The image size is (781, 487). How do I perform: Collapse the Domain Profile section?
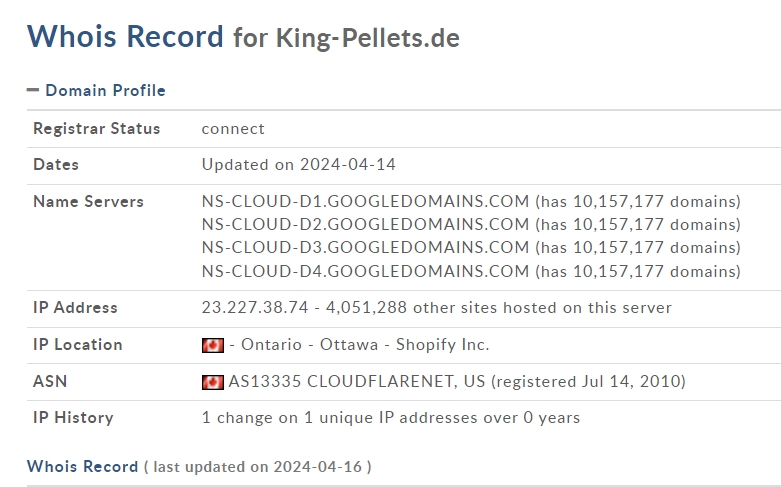click(x=33, y=90)
